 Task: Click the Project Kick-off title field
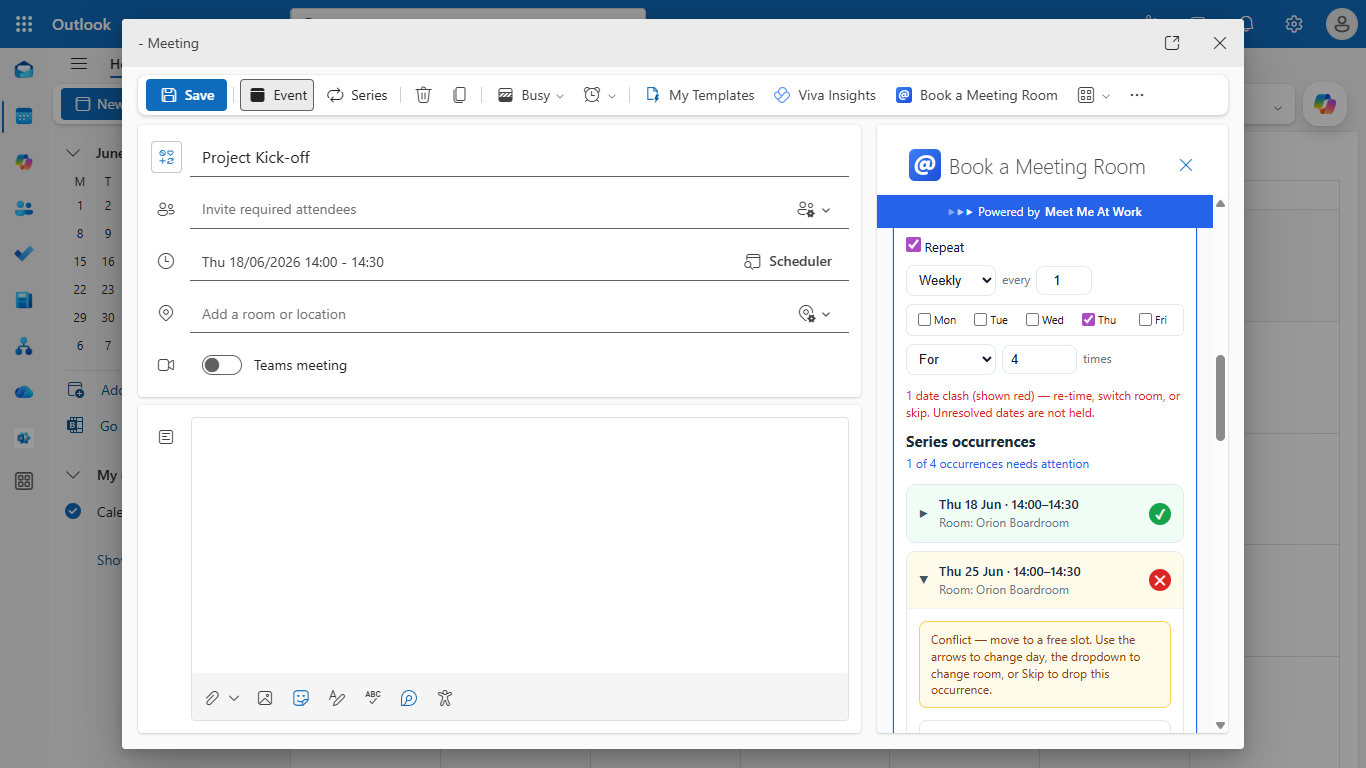(519, 157)
